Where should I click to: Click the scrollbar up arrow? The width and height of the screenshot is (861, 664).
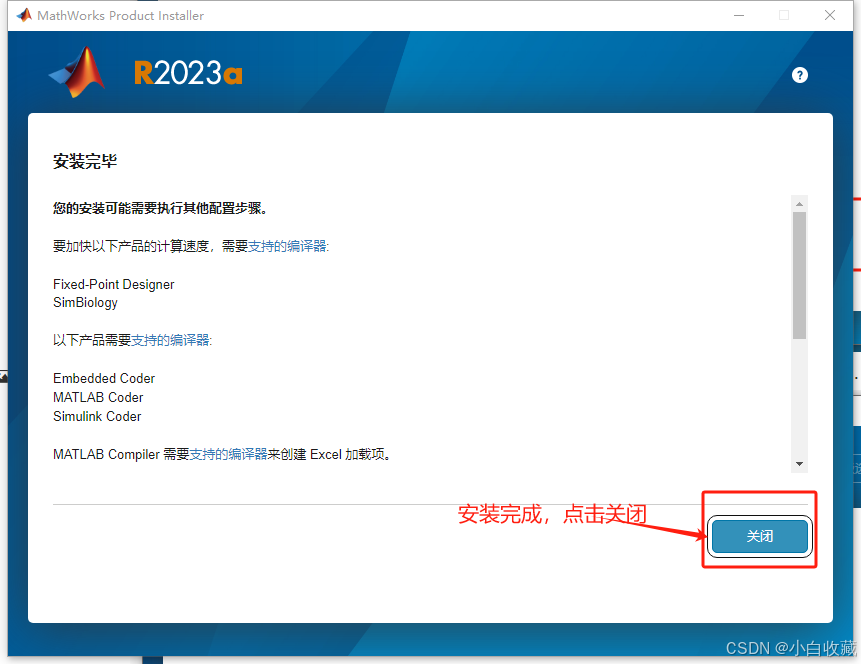pyautogui.click(x=800, y=204)
